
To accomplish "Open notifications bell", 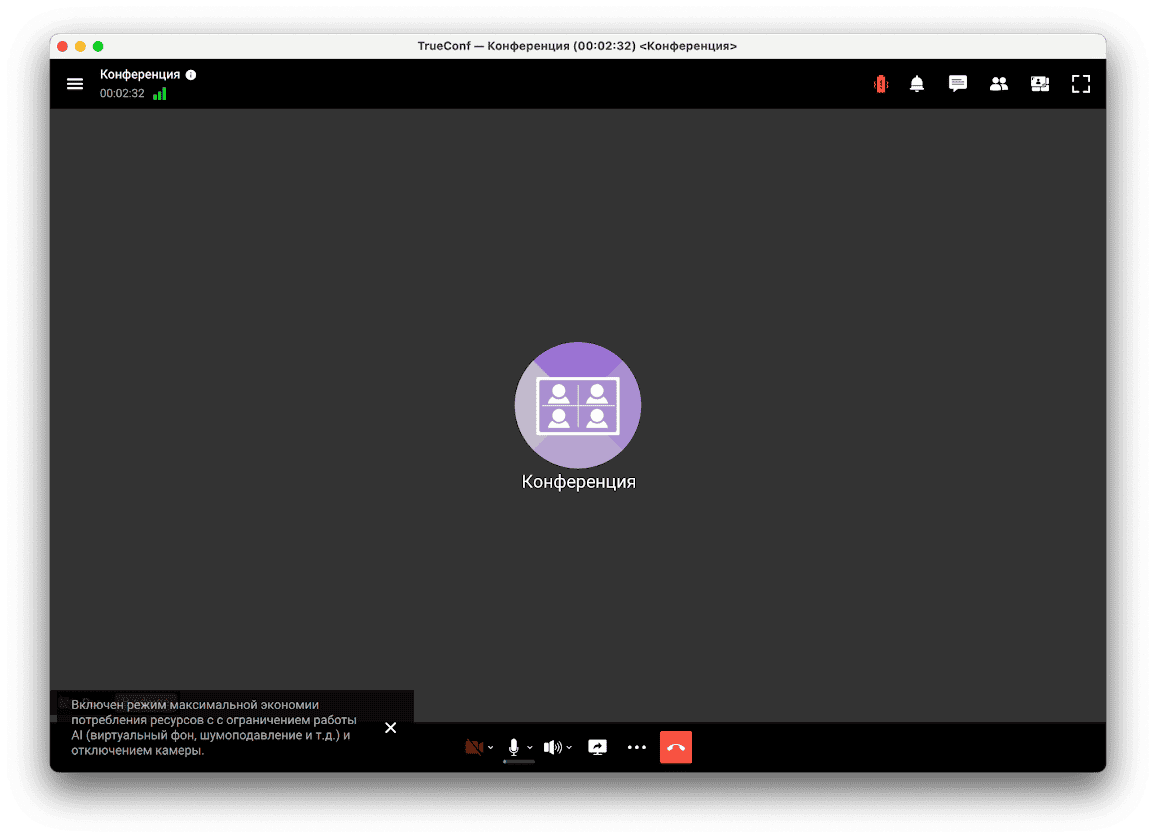I will tap(917, 84).
